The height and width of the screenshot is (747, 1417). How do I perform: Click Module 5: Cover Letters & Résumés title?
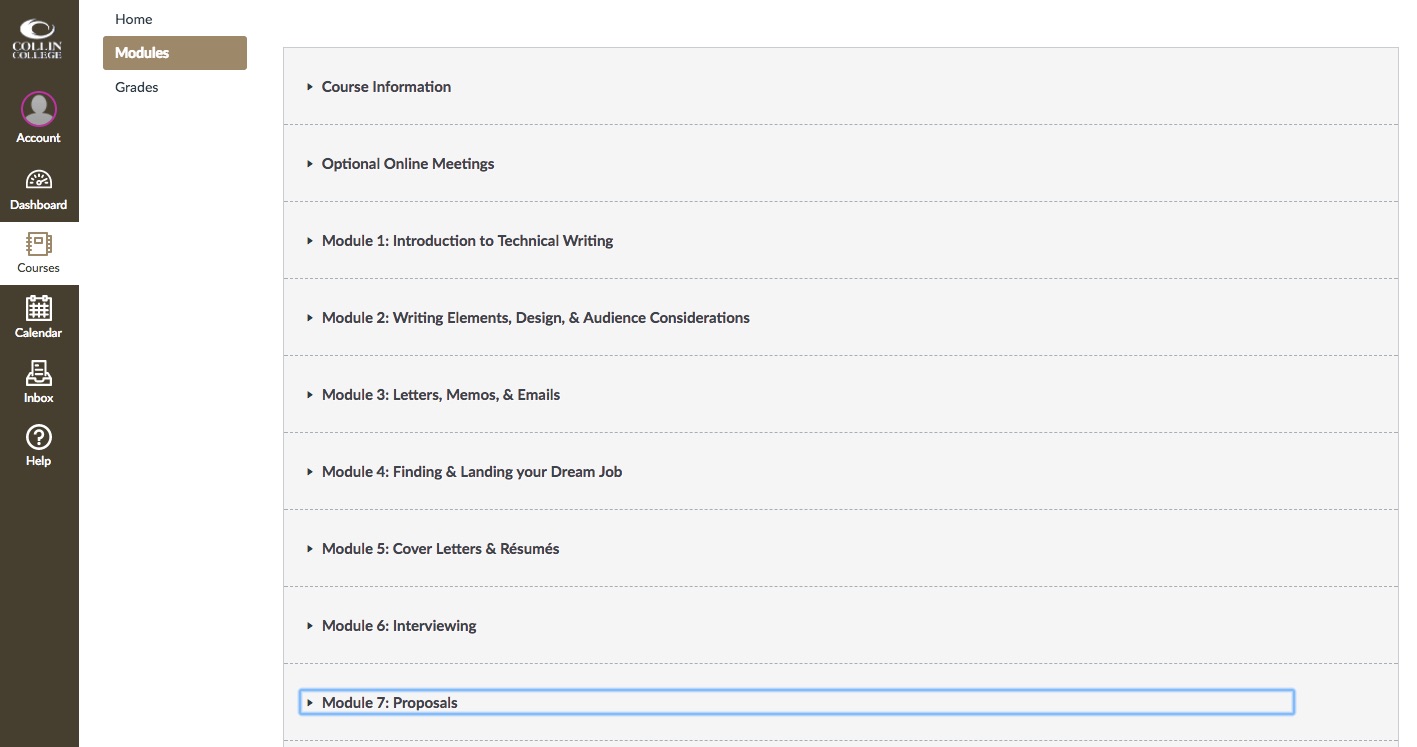[x=440, y=549]
